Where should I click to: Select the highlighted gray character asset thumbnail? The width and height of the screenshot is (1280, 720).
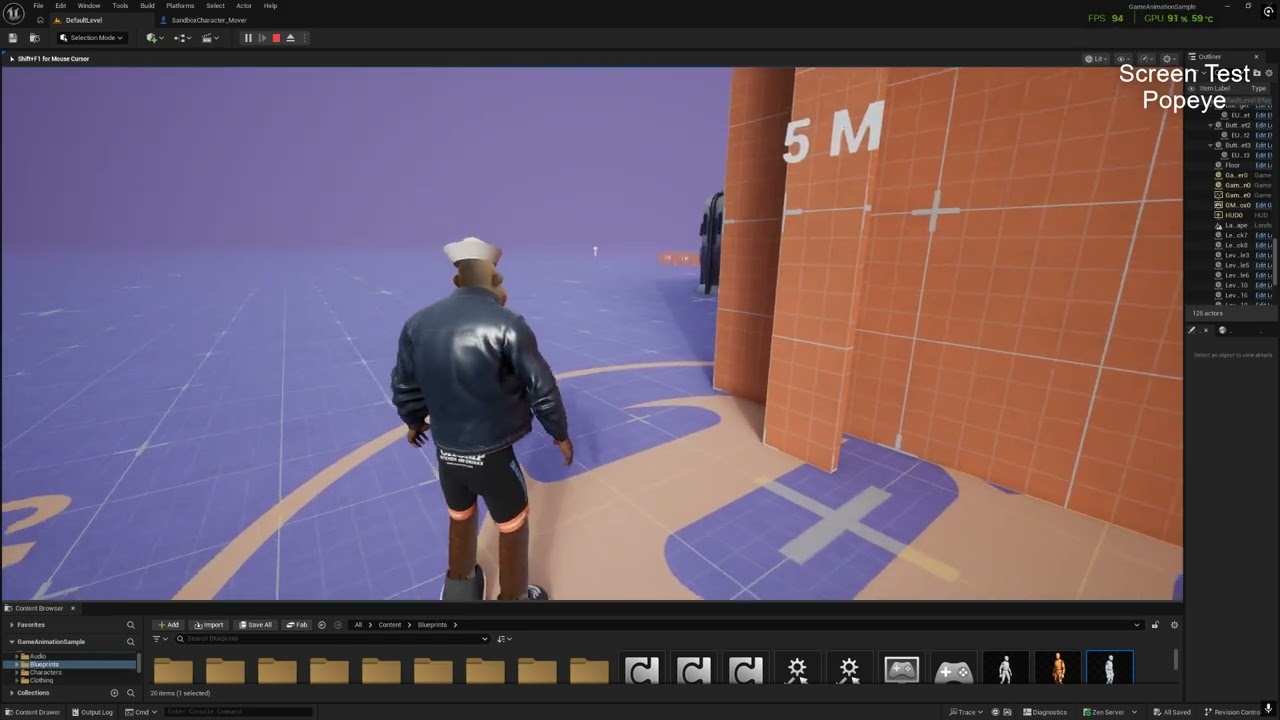(1109, 668)
